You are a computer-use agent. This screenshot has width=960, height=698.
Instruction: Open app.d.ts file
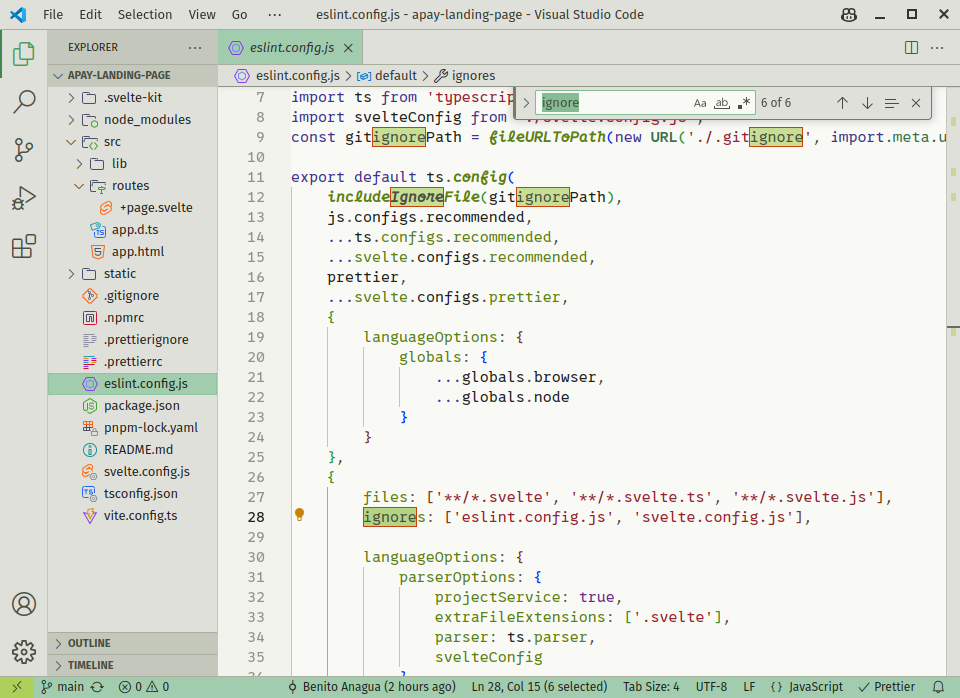pos(133,230)
